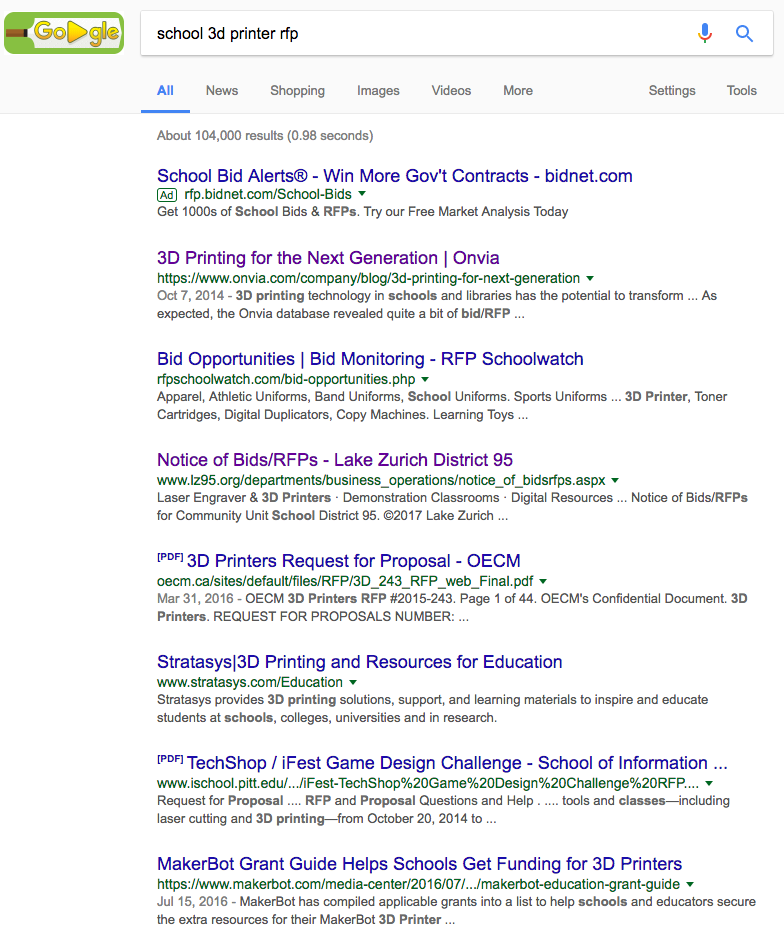Click the green onvia.com blog URL text
The width and height of the screenshot is (784, 940).
coord(369,278)
